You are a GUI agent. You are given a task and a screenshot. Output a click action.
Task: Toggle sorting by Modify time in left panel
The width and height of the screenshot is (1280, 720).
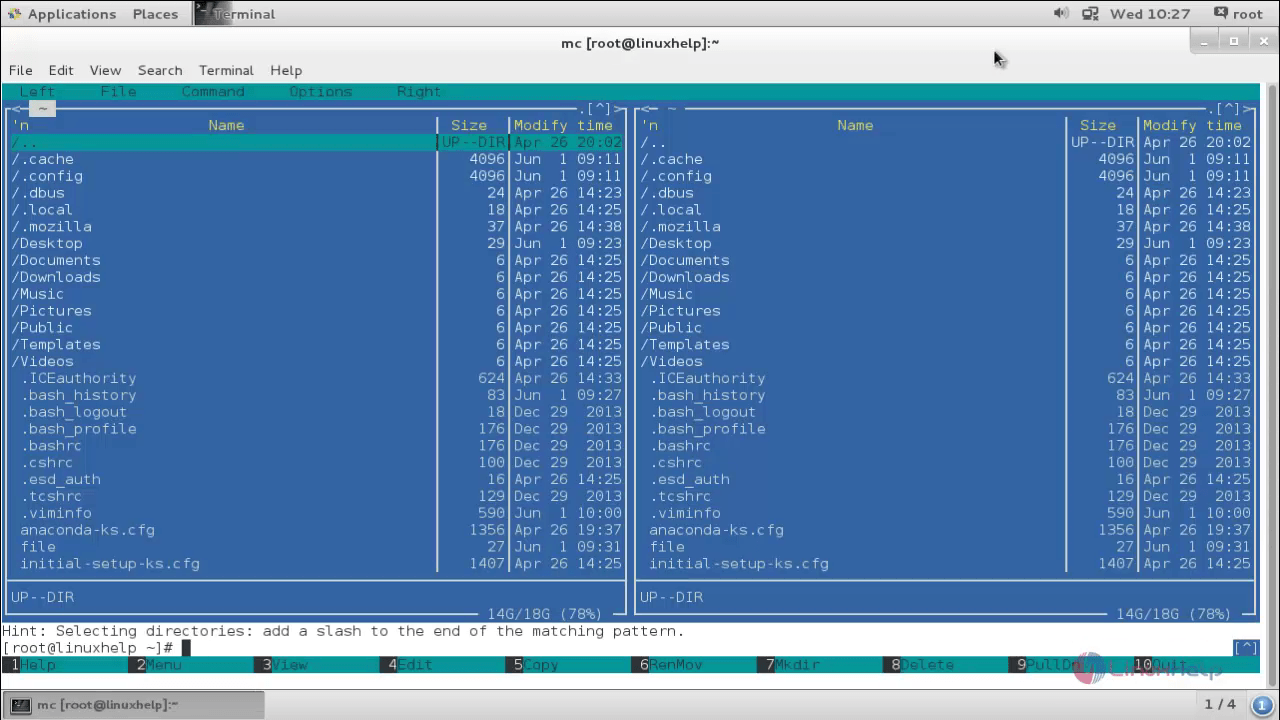(563, 125)
